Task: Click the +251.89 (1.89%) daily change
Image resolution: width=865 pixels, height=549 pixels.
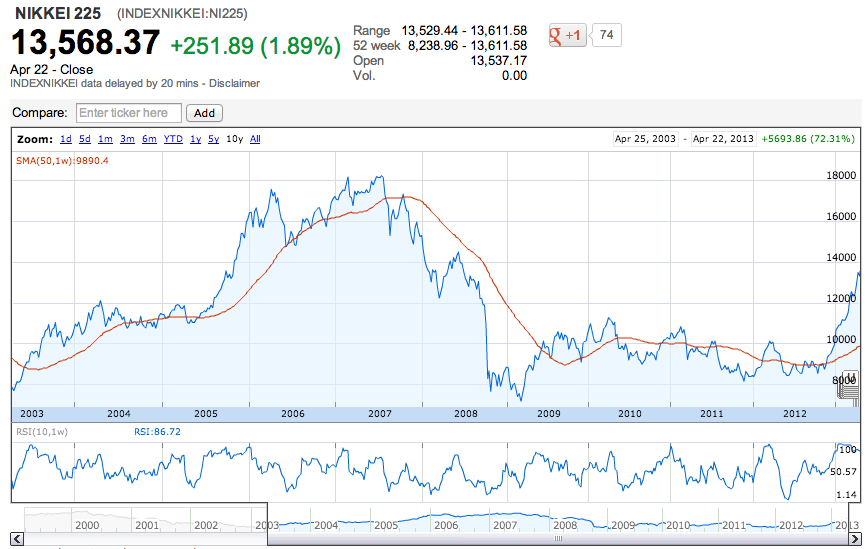Action: 256,46
